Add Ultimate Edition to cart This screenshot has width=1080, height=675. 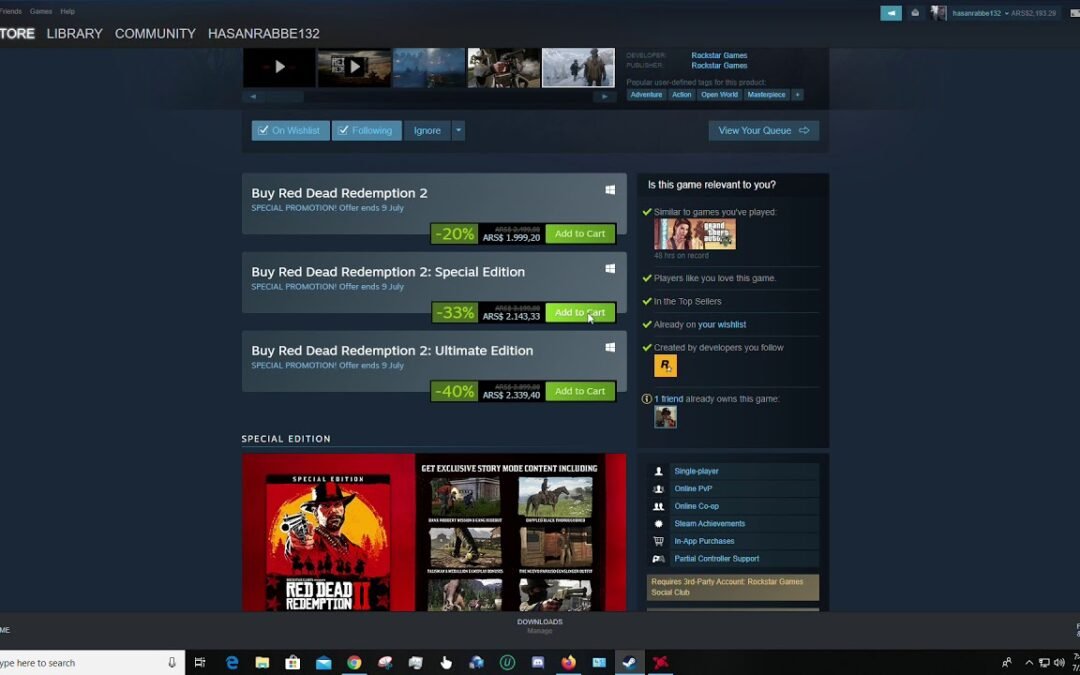(580, 391)
